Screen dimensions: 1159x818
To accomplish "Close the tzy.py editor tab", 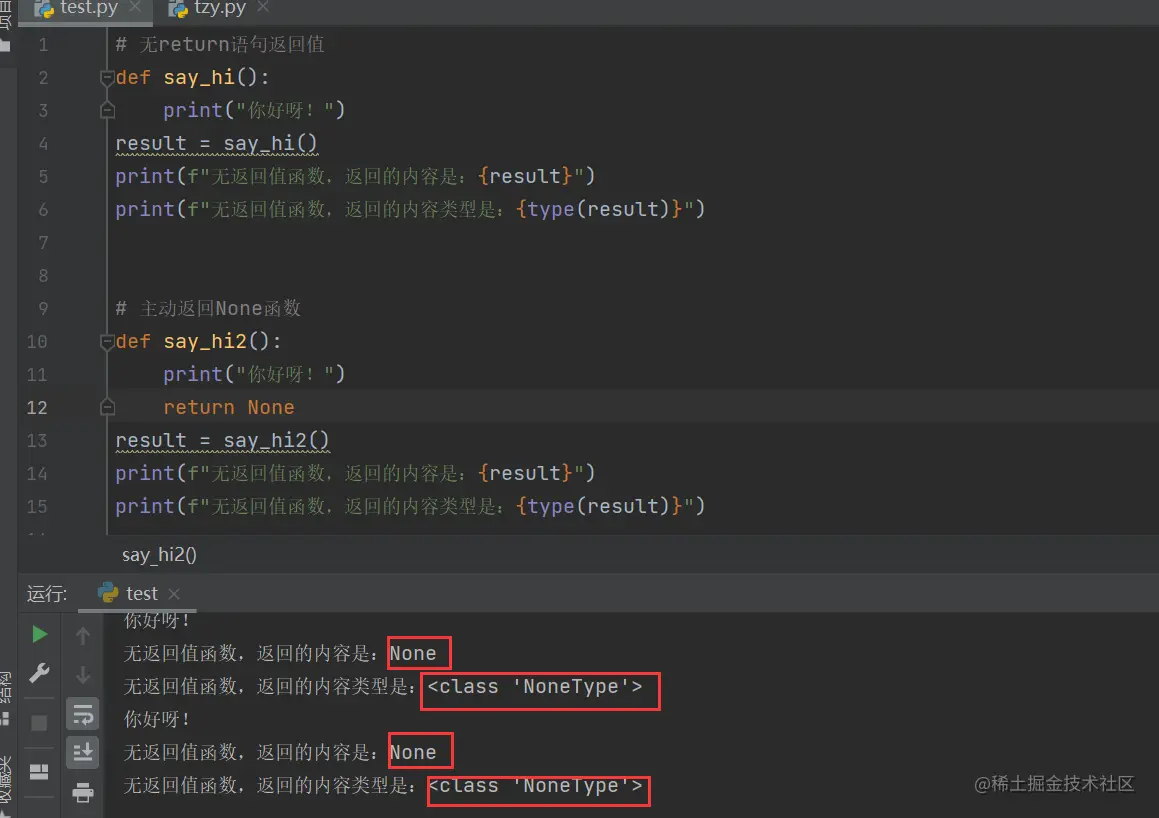I will (x=262, y=7).
